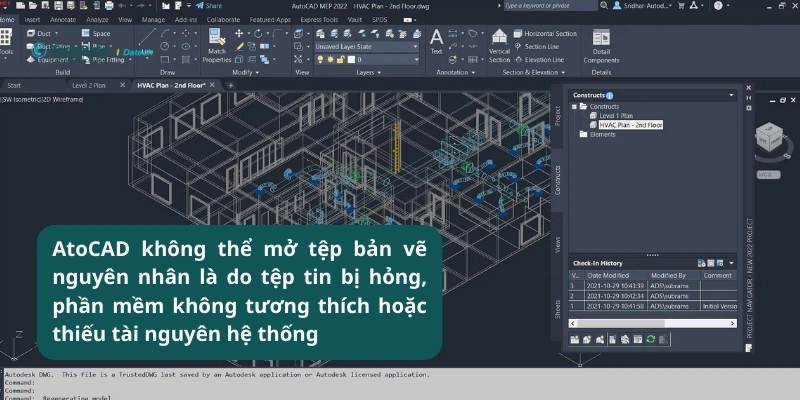Click the Match Properties tool
The height and width of the screenshot is (400, 800).
coord(217,46)
